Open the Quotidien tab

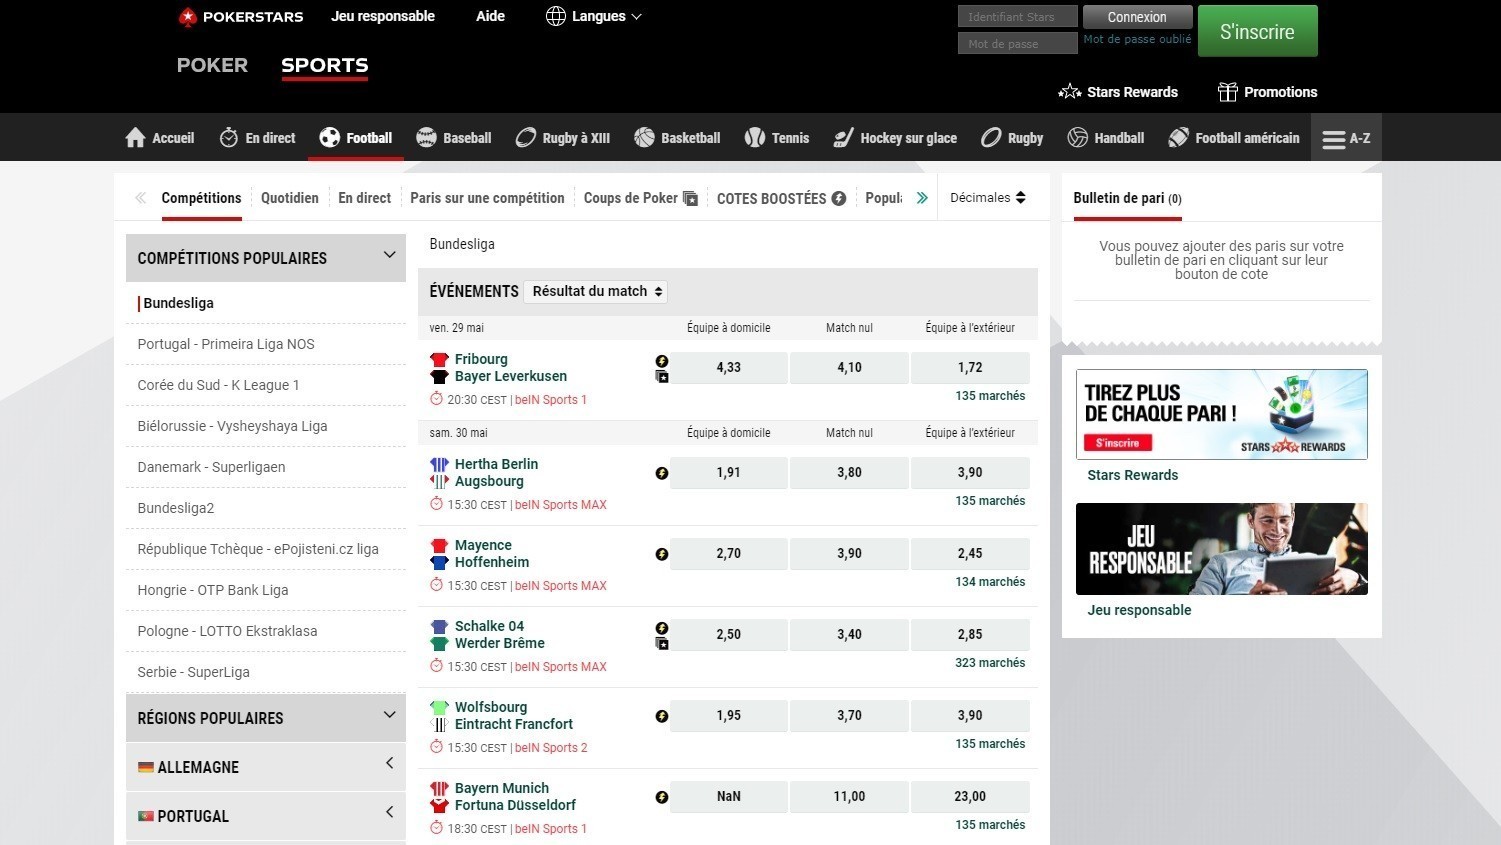point(290,198)
